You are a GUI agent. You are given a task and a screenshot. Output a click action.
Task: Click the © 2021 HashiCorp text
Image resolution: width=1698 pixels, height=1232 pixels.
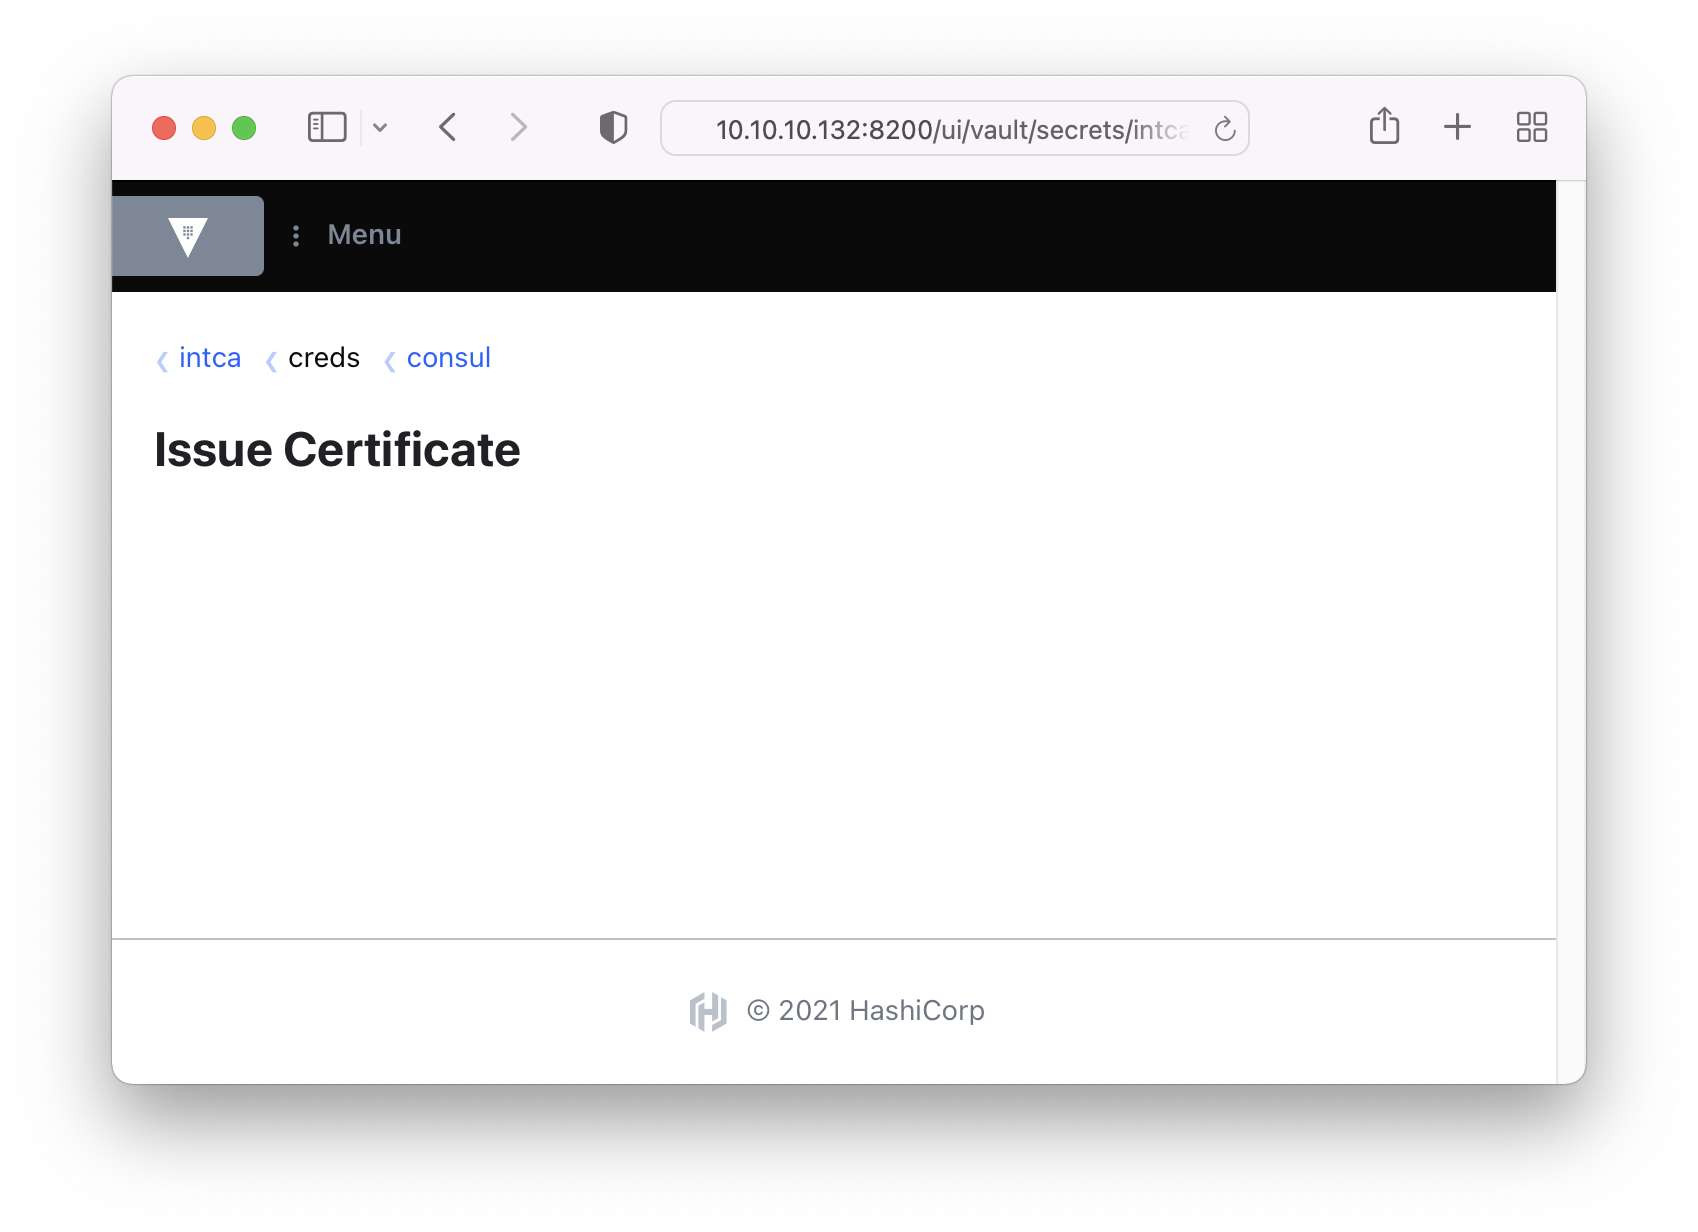(x=866, y=1011)
